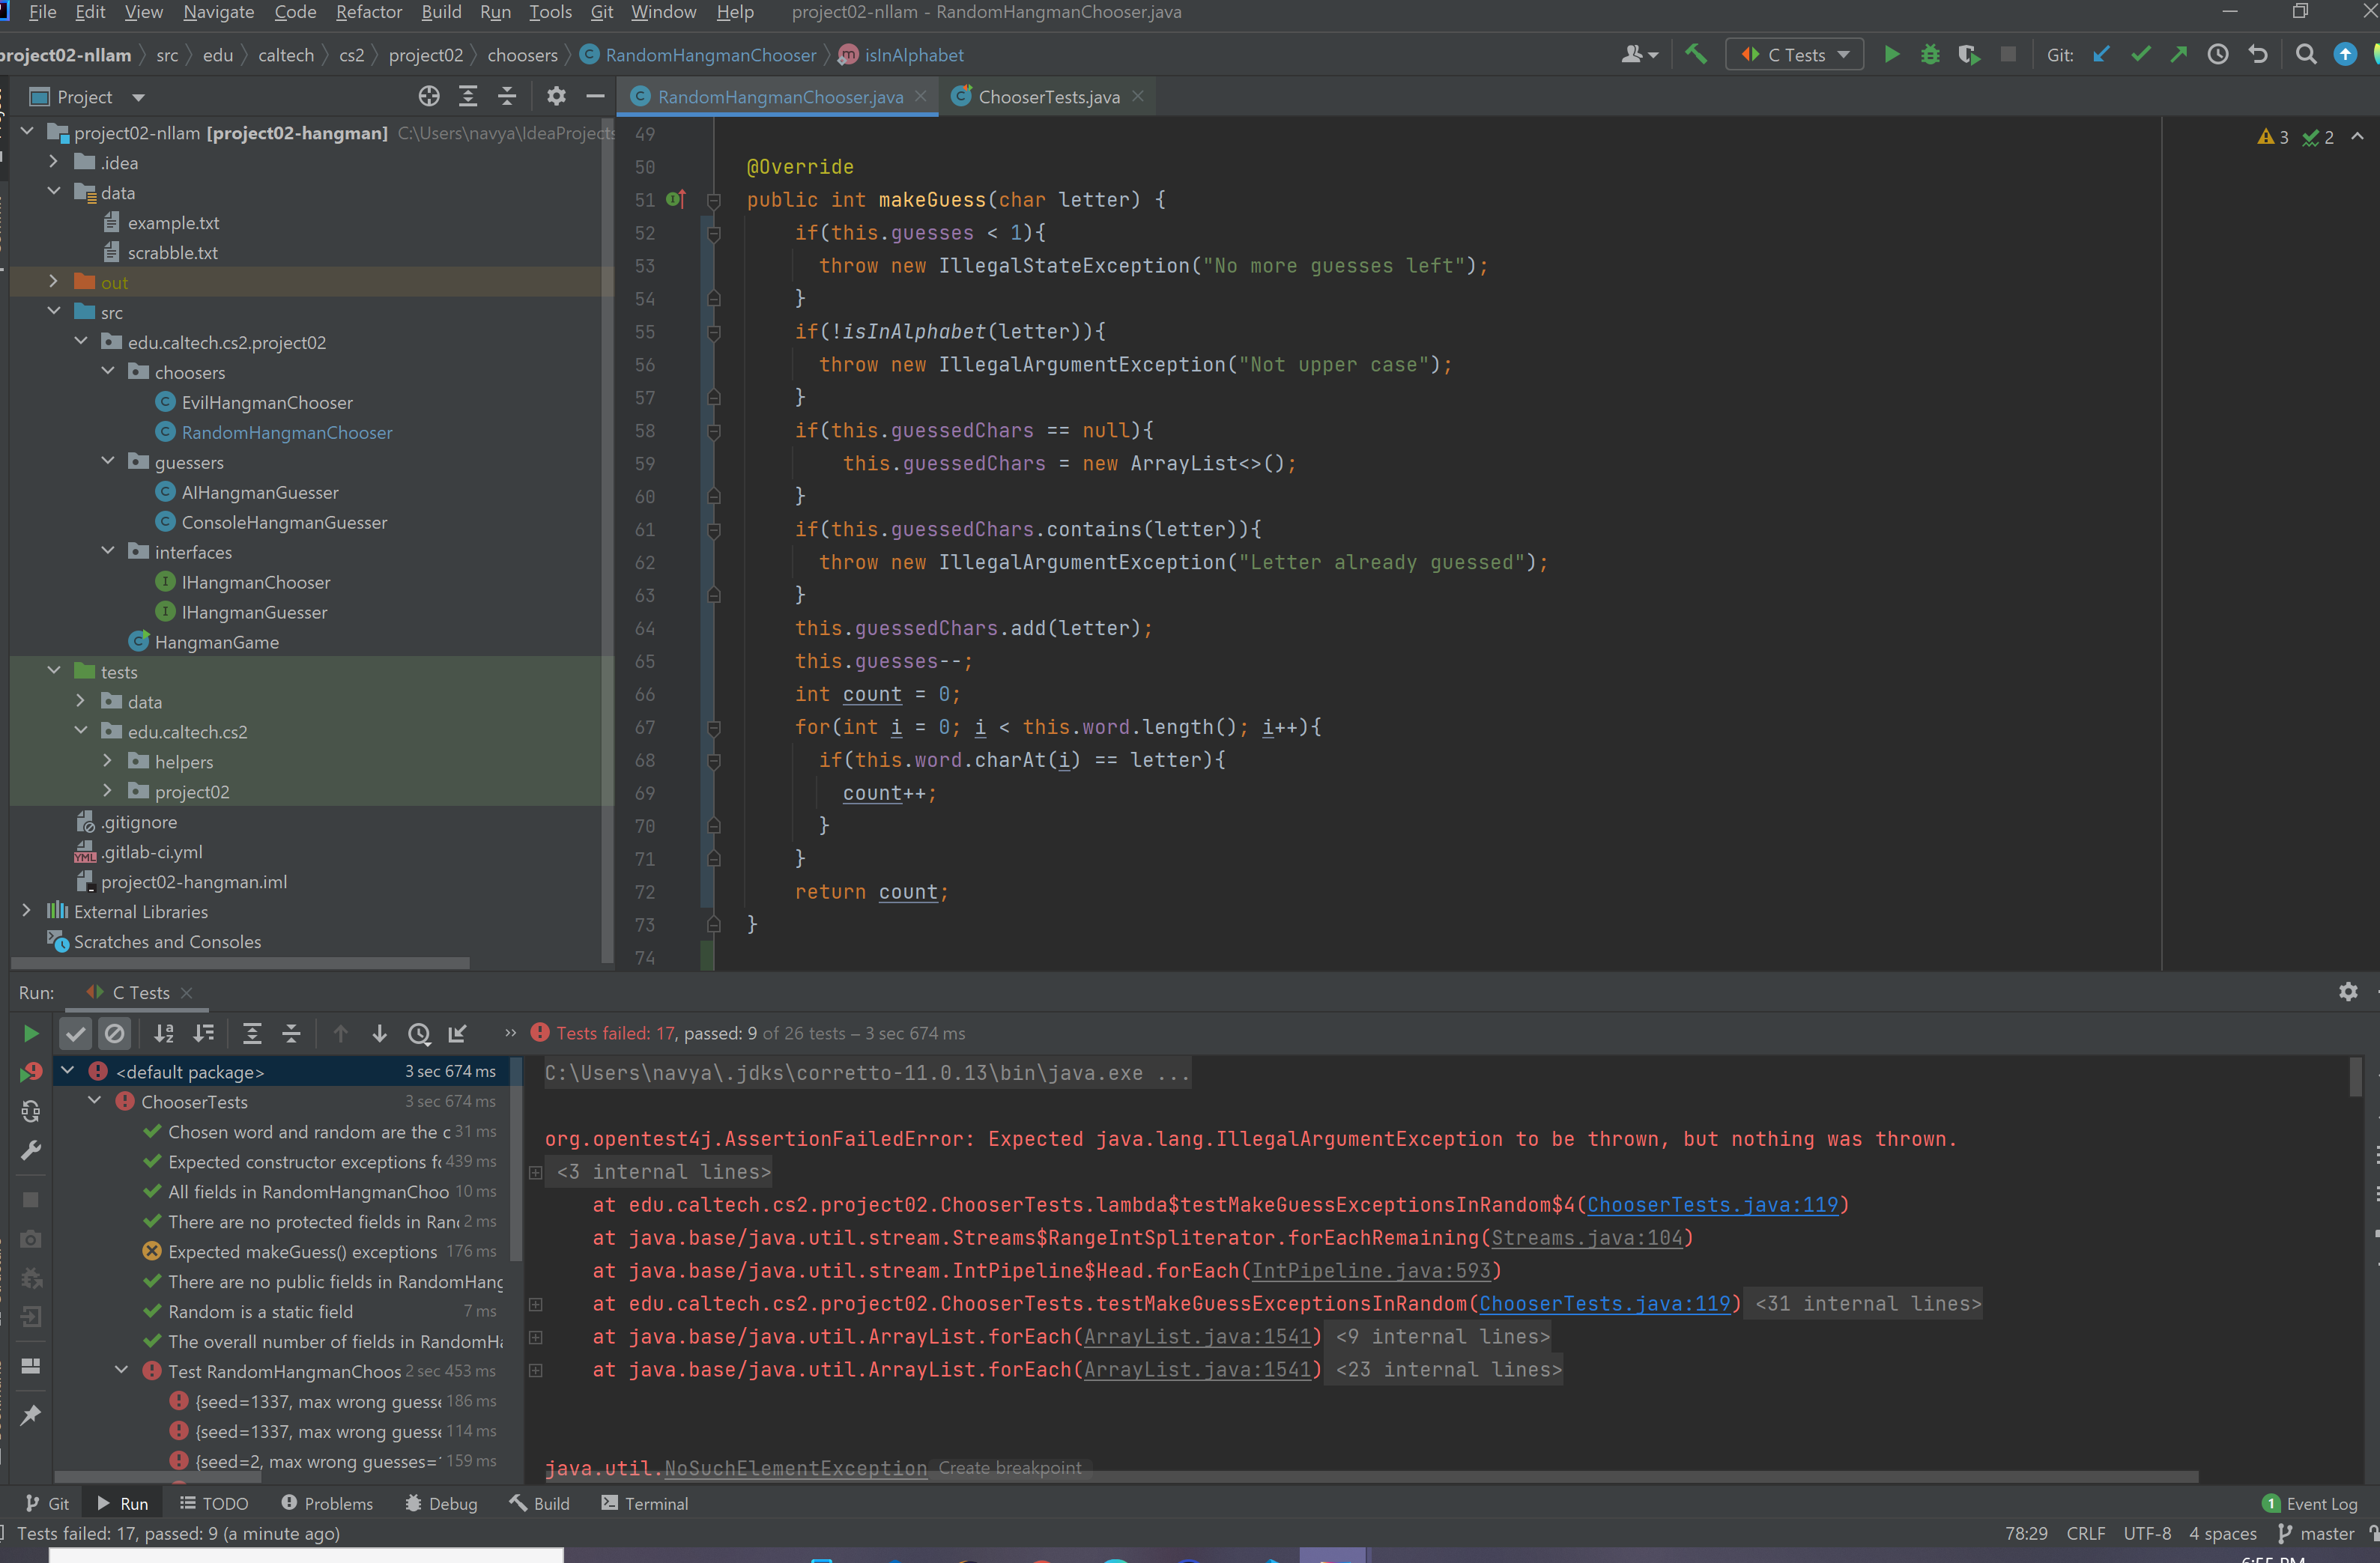Image resolution: width=2380 pixels, height=1563 pixels.
Task: Click Search Everywhere magnifier icon
Action: pos(2306,55)
